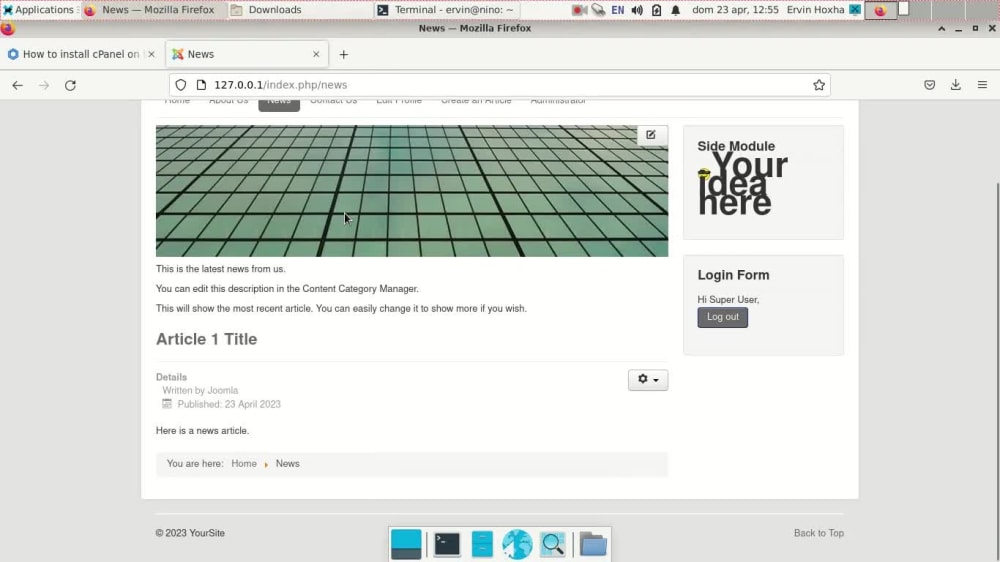Image resolution: width=1000 pixels, height=562 pixels.
Task: Click the 'Written by Joomla' text
Action: 200,390
